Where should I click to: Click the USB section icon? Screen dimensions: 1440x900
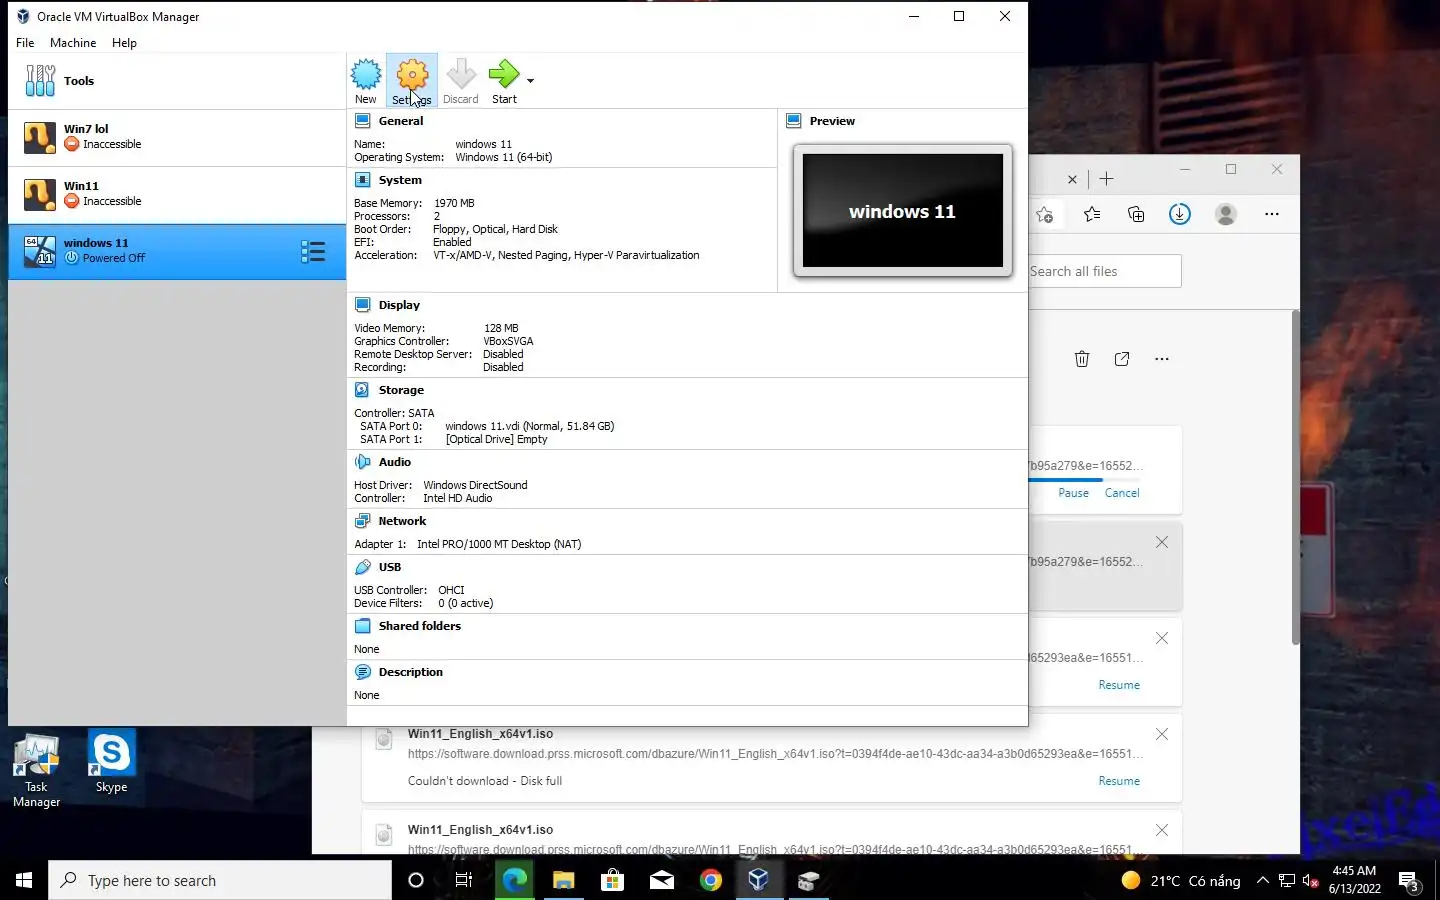(363, 567)
